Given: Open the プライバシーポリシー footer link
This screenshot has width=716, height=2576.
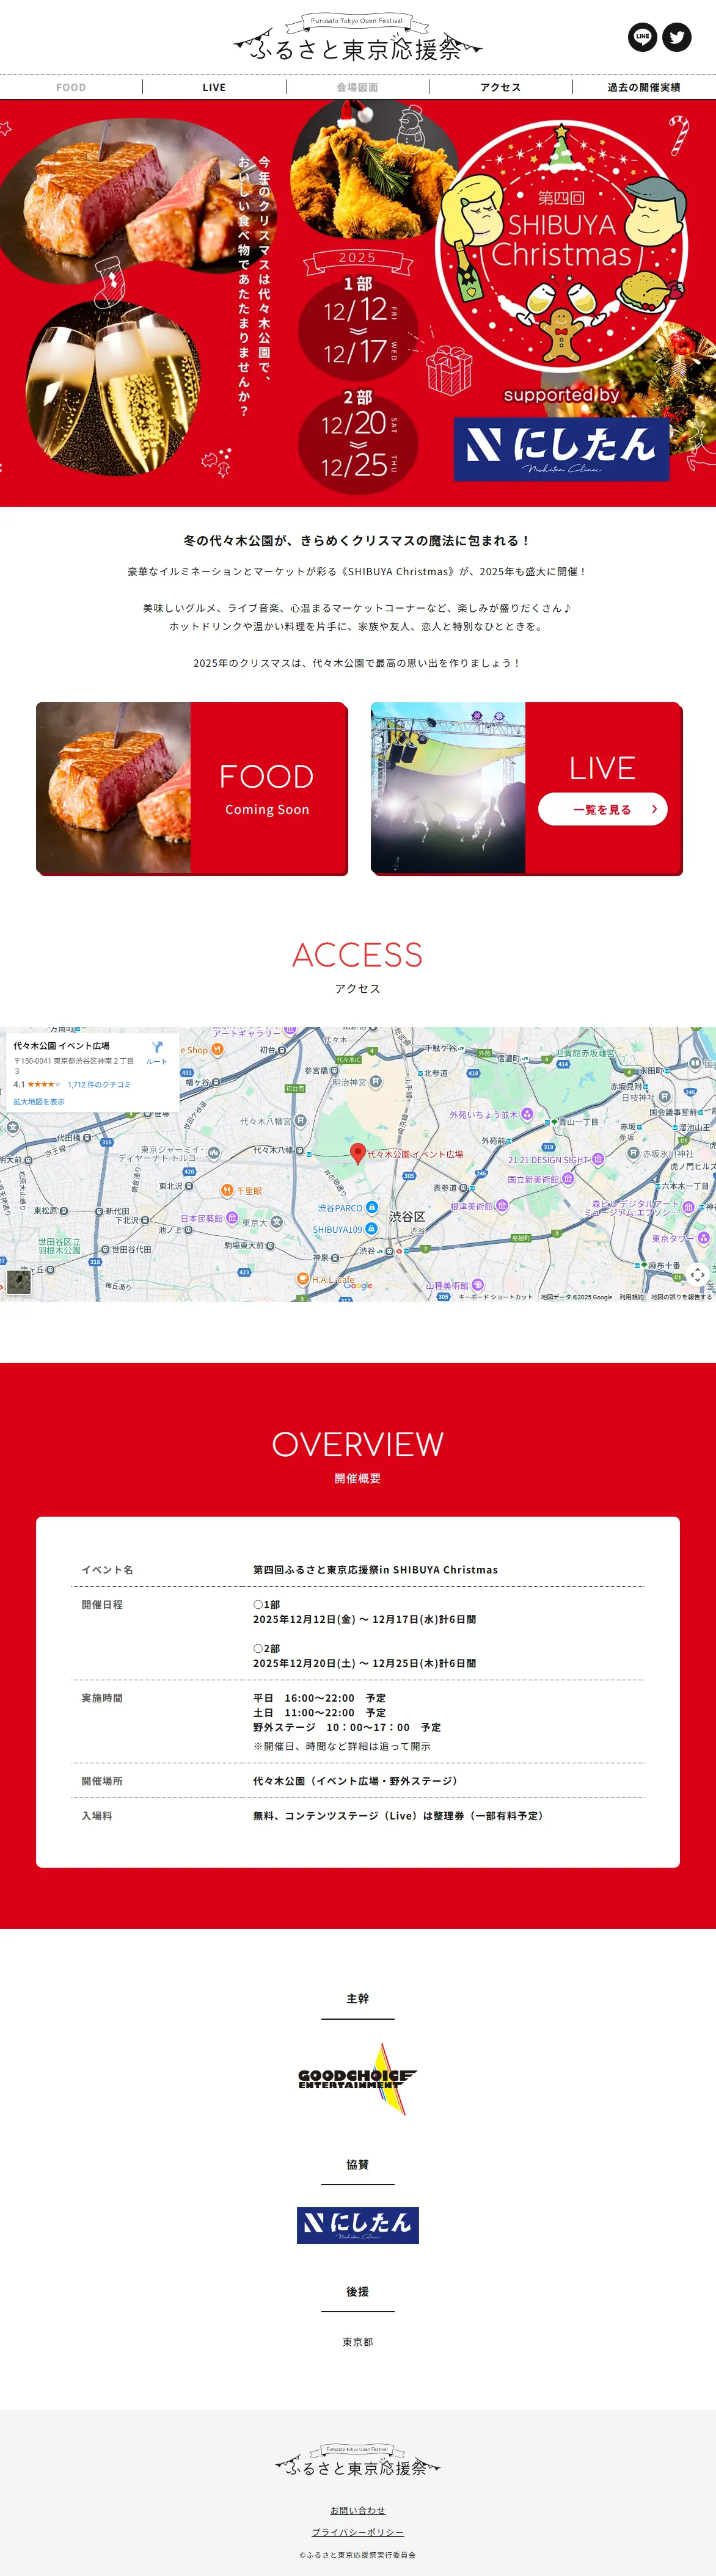Looking at the screenshot, I should 357,2532.
